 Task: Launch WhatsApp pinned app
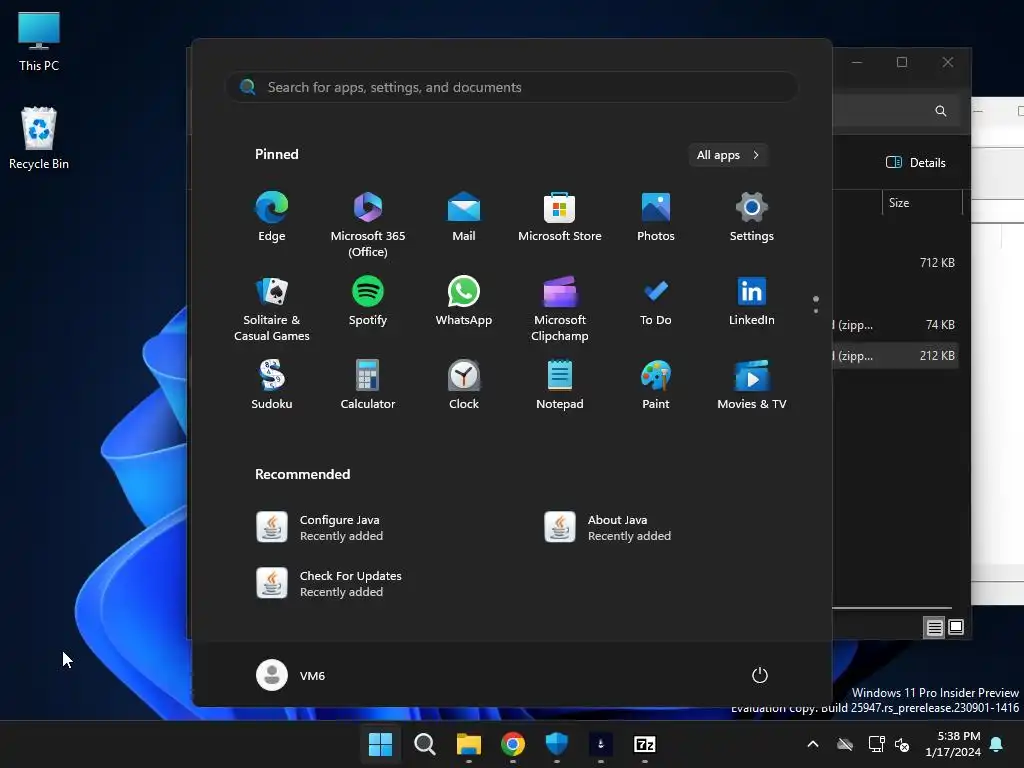[x=464, y=302]
